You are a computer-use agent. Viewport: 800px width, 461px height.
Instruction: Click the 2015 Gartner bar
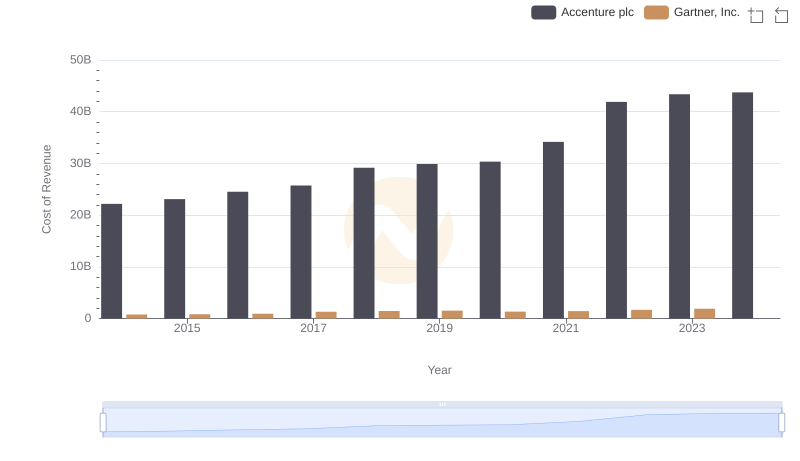click(199, 316)
